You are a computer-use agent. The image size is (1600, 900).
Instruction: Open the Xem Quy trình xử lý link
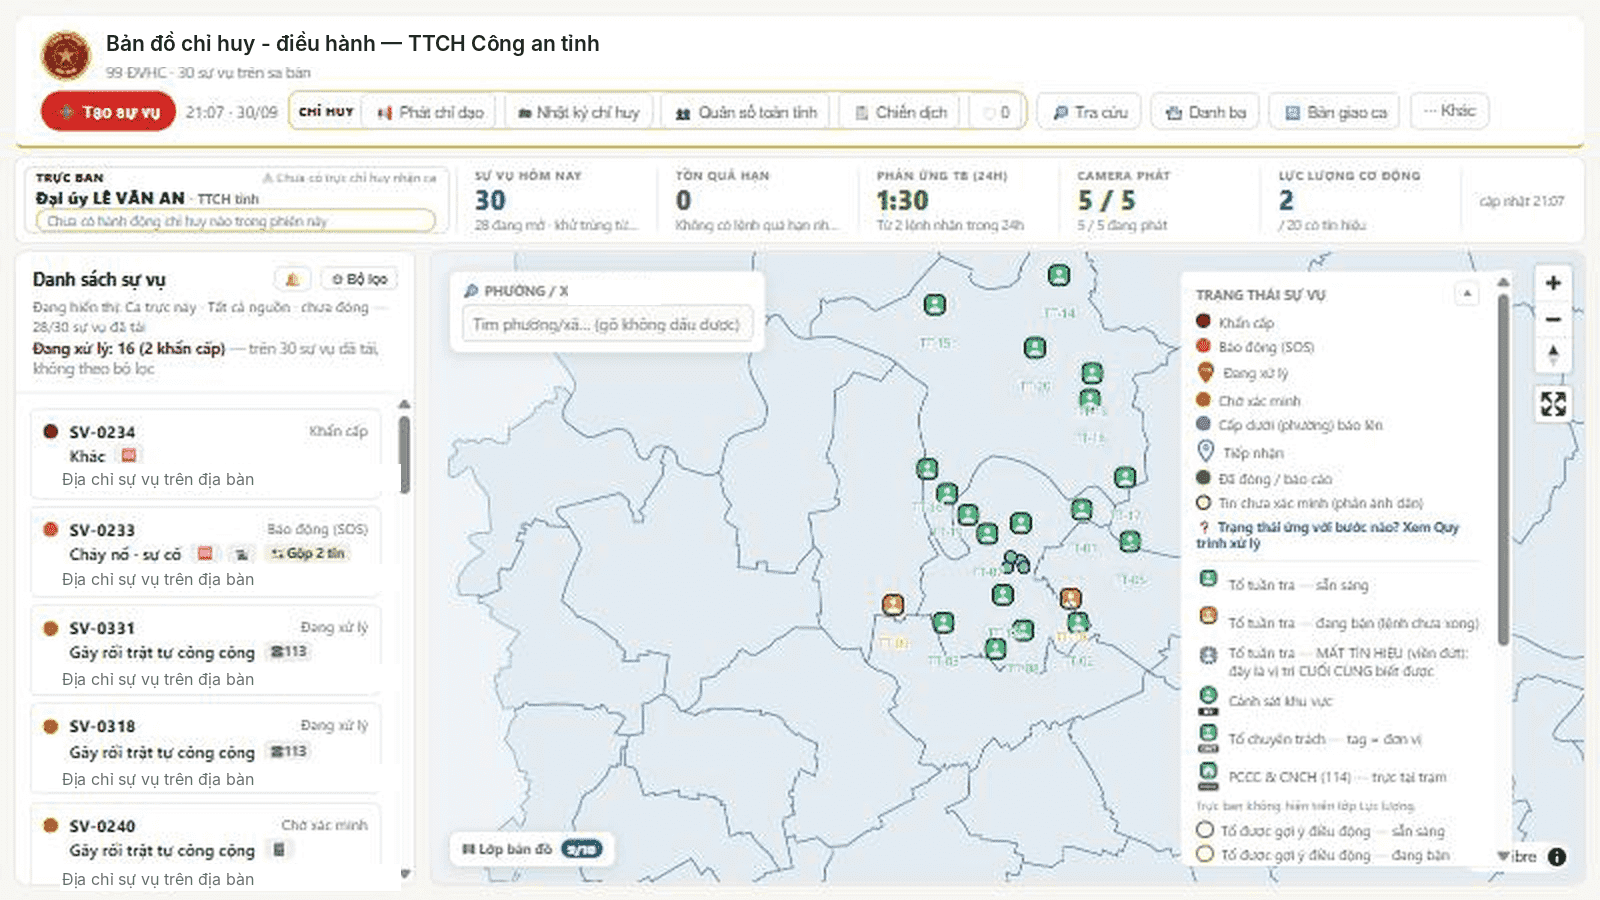[x=1328, y=535]
